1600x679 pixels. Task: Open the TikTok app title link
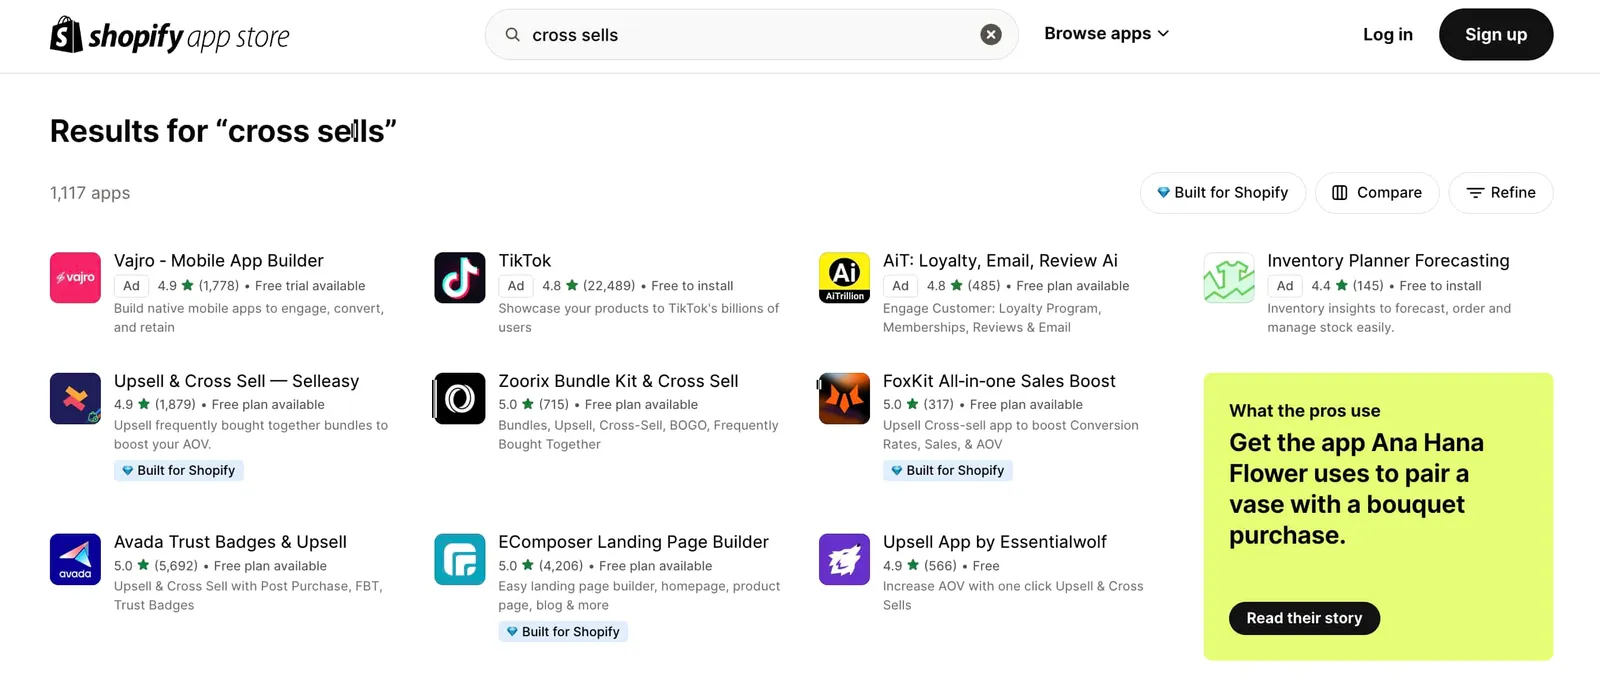click(x=525, y=261)
